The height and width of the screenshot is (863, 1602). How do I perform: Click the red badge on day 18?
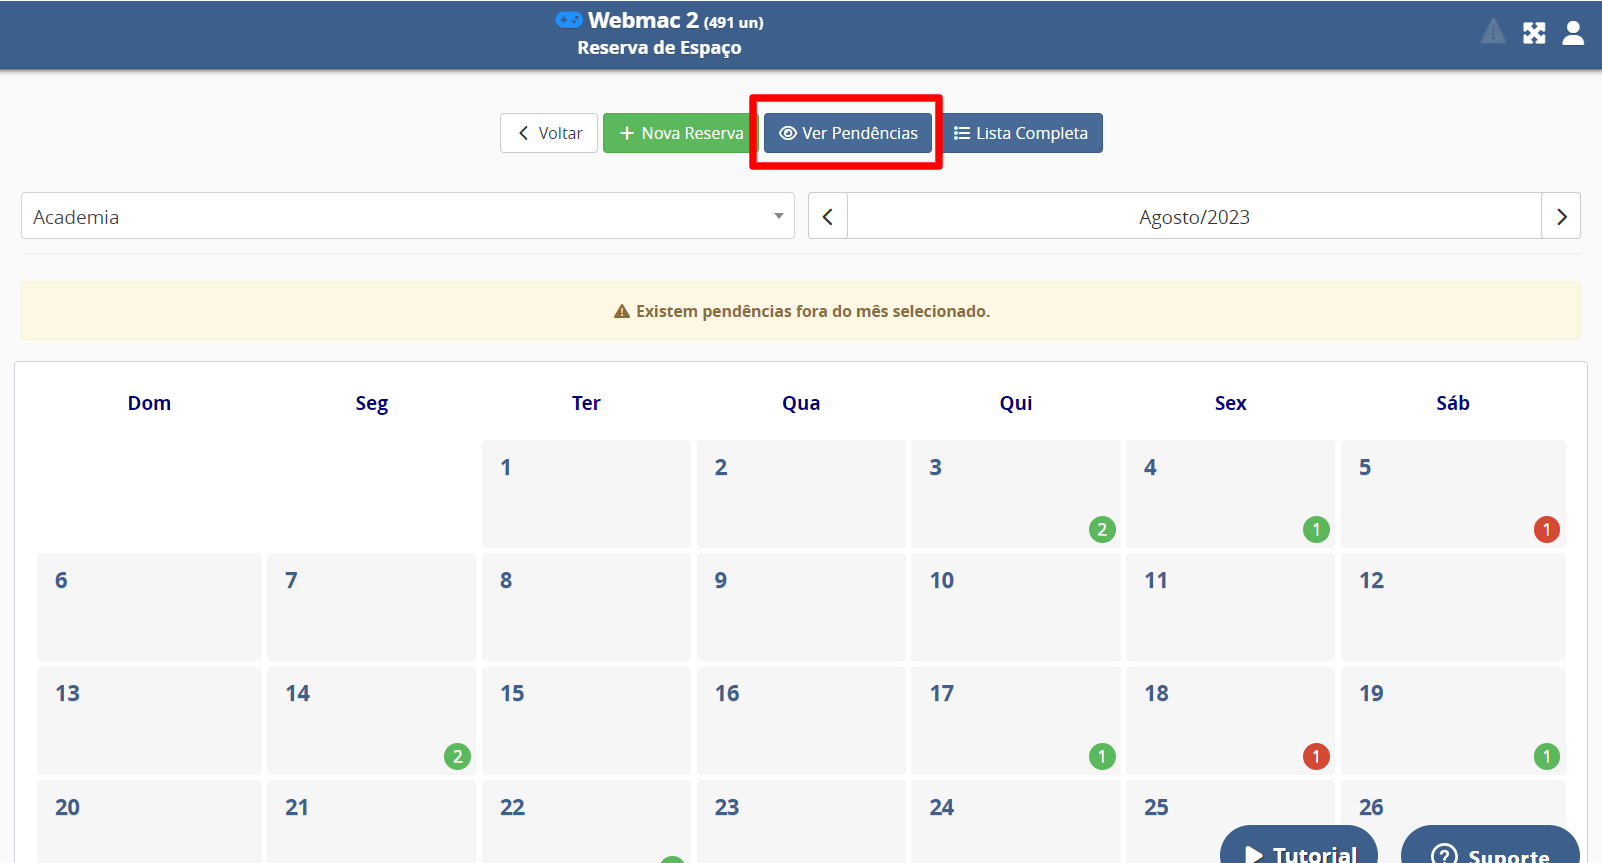1316,756
